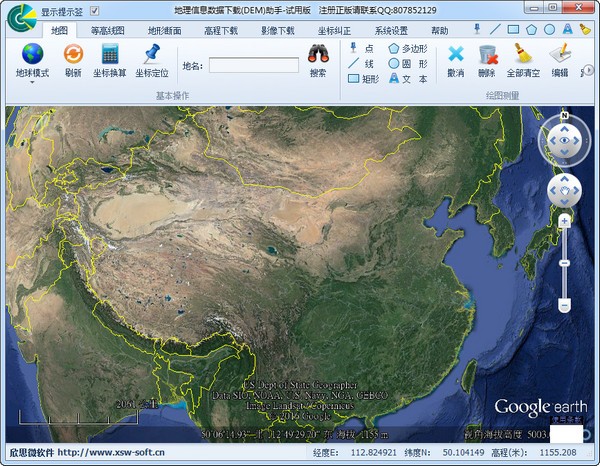
Task: Open the system settings (系统设置) tab
Action: click(x=391, y=31)
